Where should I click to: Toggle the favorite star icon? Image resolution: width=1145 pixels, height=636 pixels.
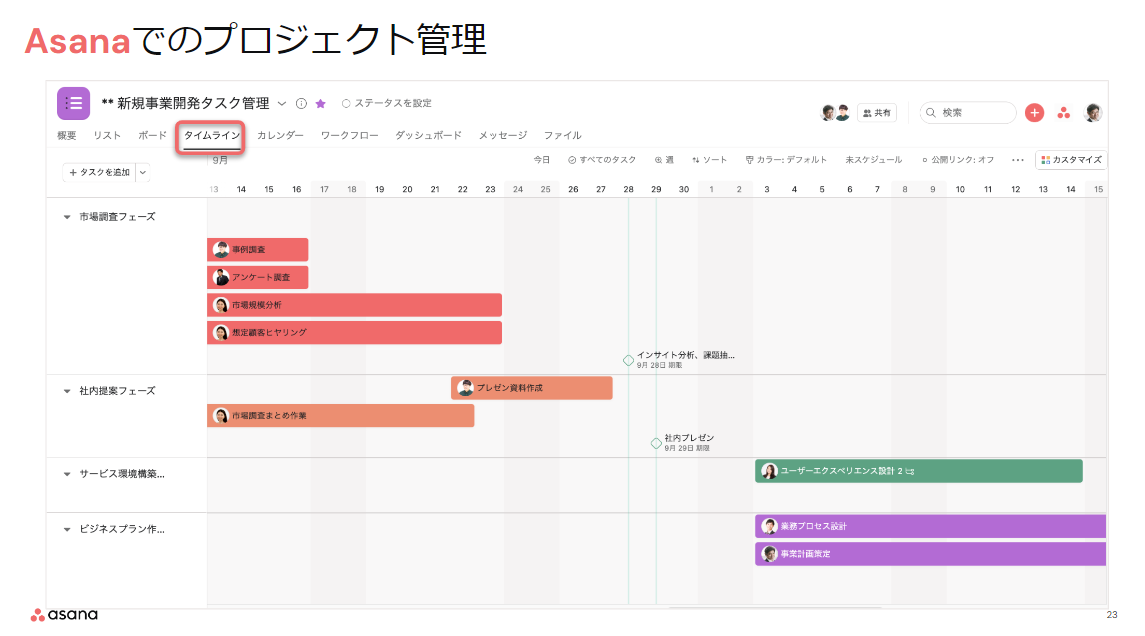[x=321, y=104]
